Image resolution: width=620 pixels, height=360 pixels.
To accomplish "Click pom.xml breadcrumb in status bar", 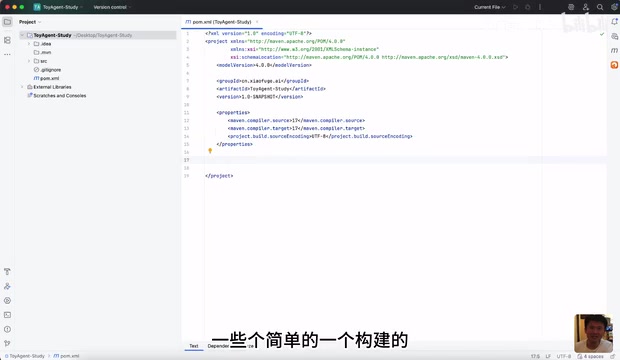I will [66, 356].
